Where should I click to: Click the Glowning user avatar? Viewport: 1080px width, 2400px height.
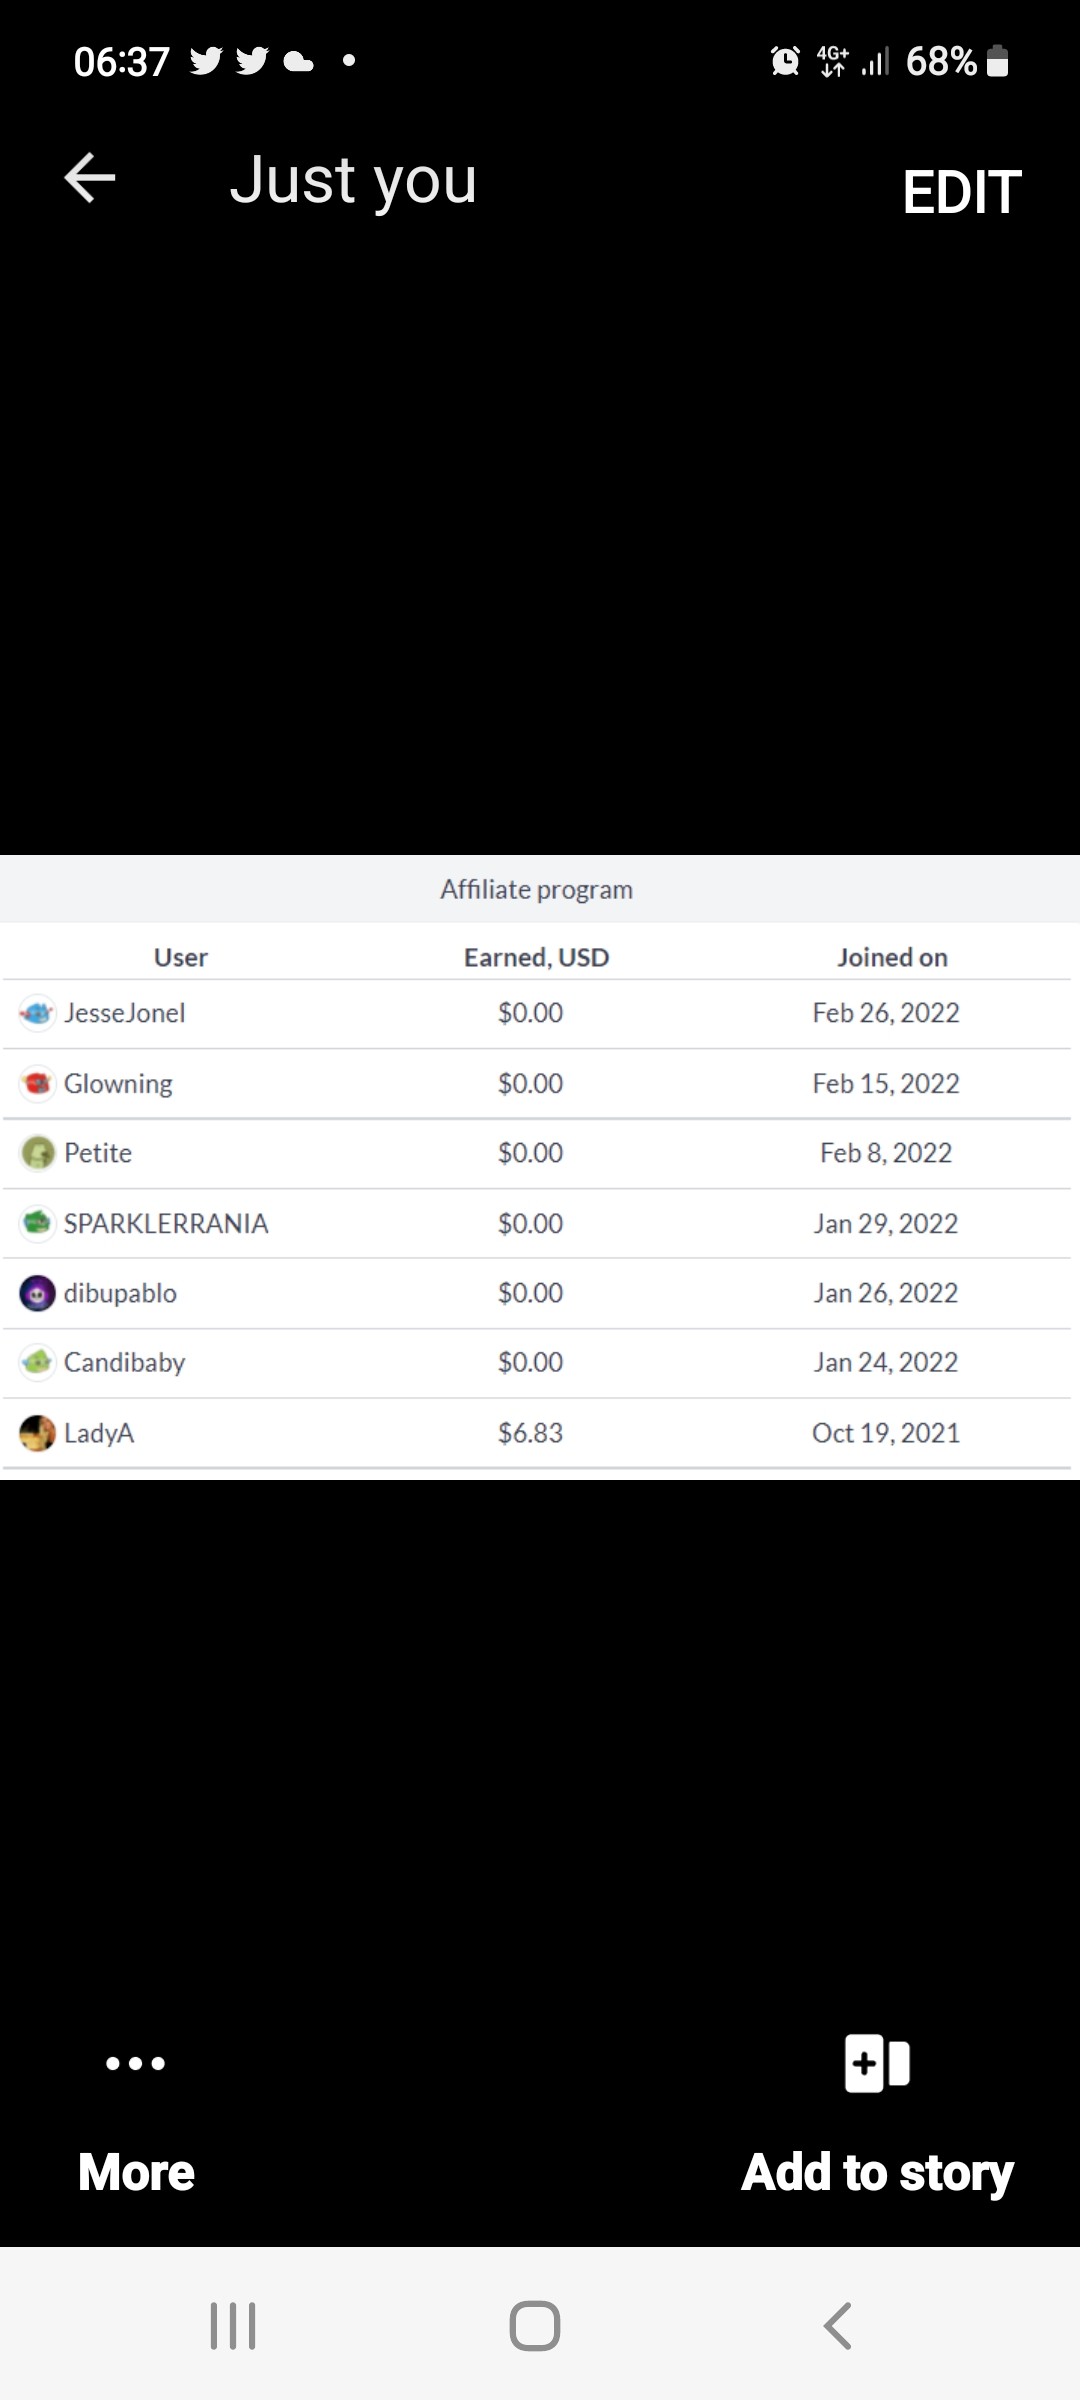[37, 1083]
